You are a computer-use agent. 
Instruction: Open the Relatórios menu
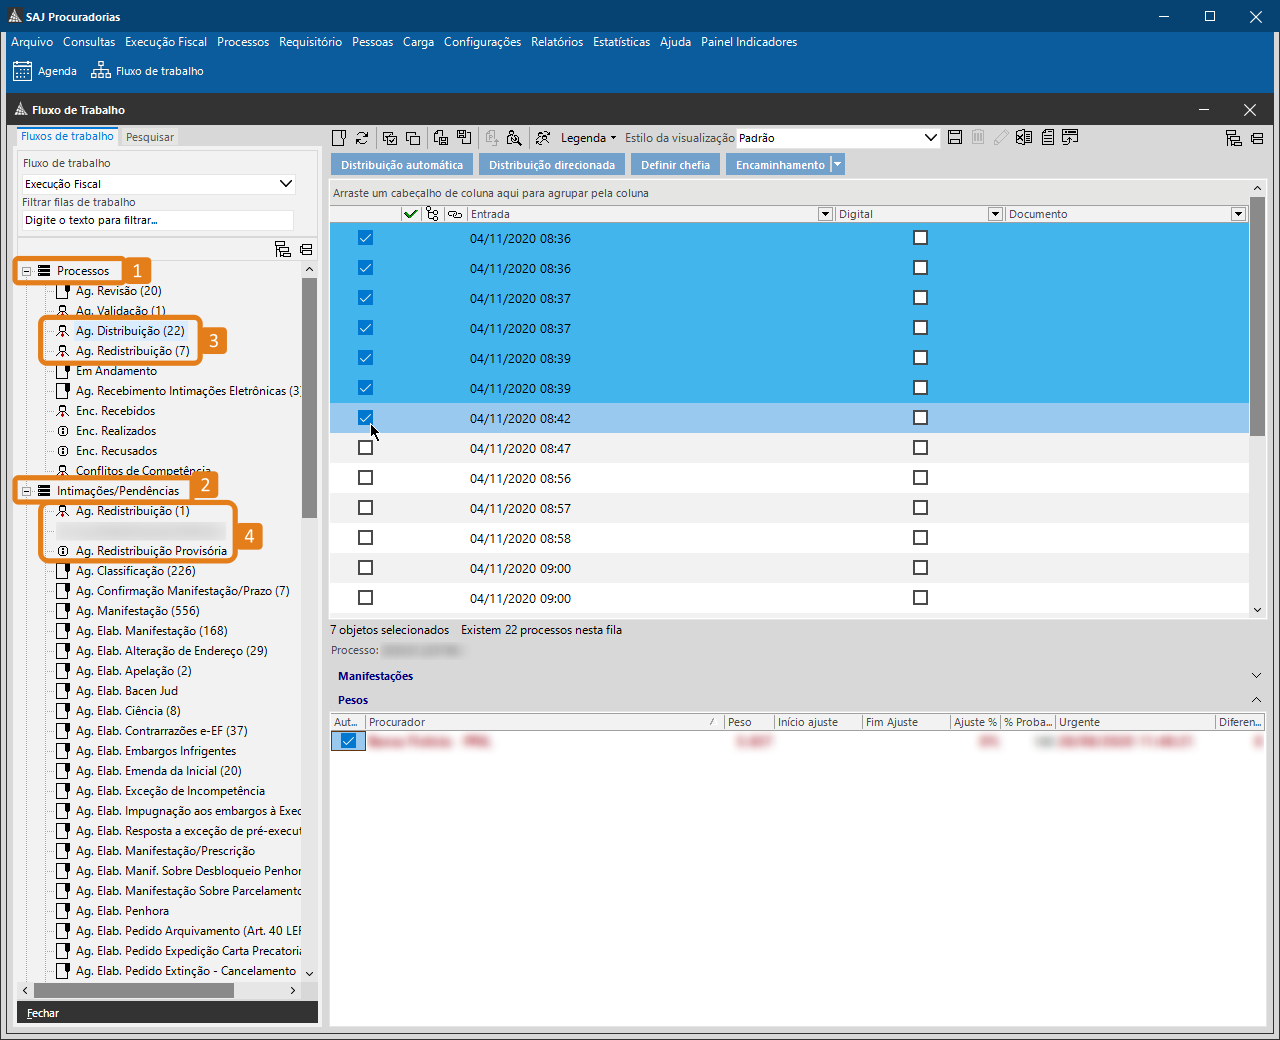click(x=557, y=42)
